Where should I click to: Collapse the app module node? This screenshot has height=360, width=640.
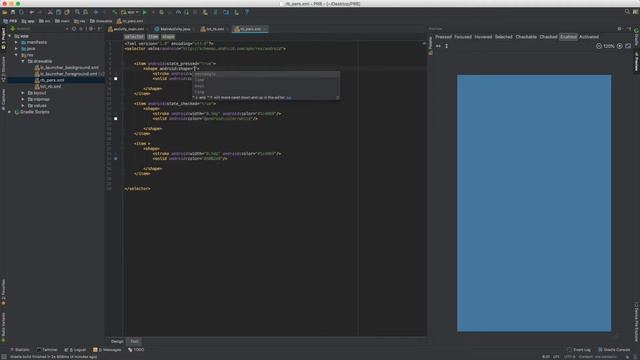[10, 36]
